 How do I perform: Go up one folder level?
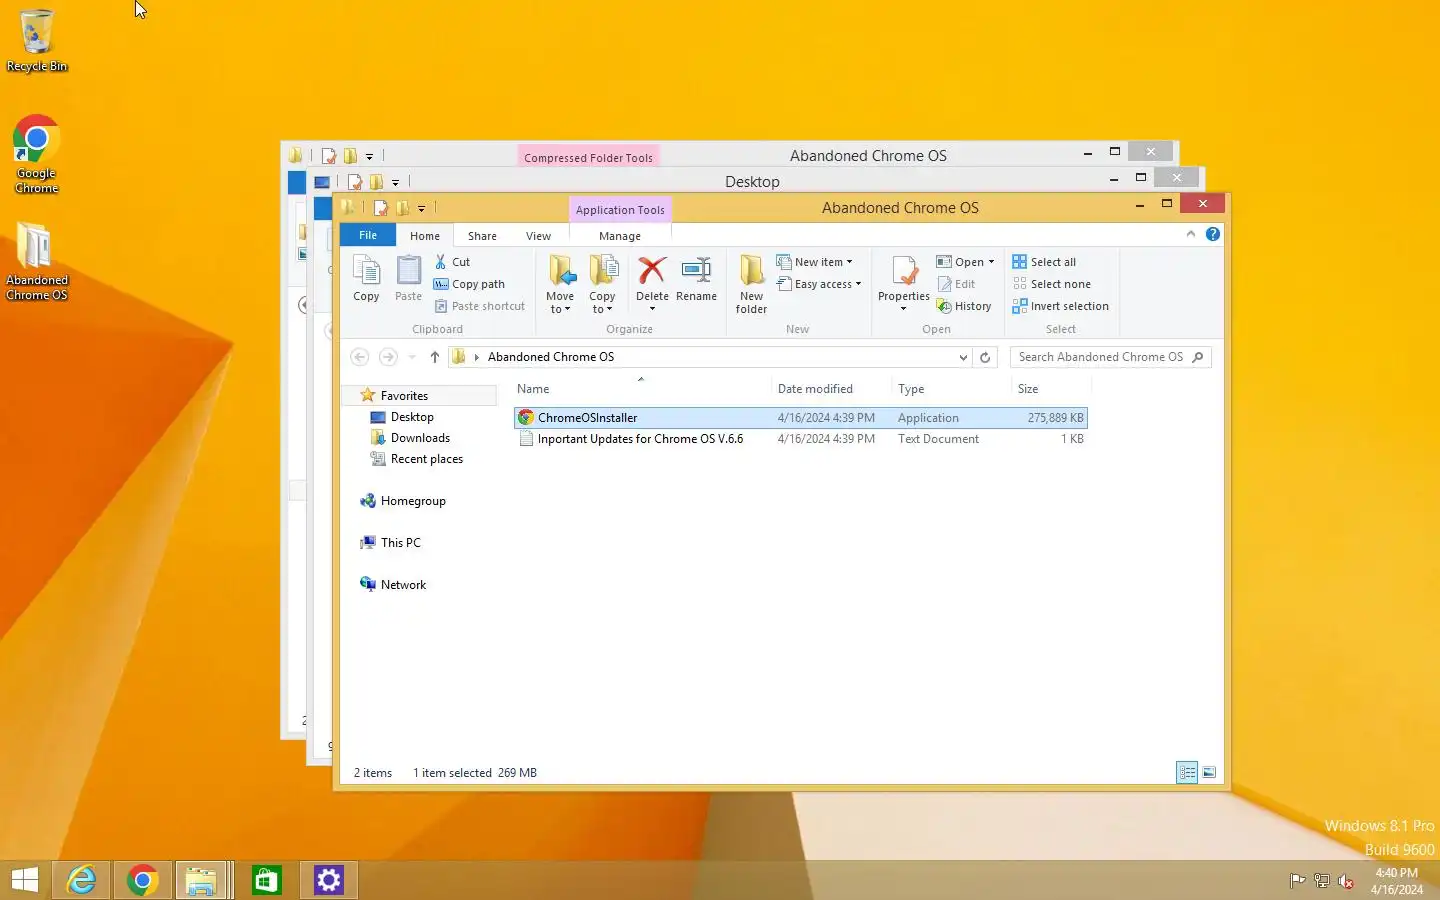coord(434,357)
